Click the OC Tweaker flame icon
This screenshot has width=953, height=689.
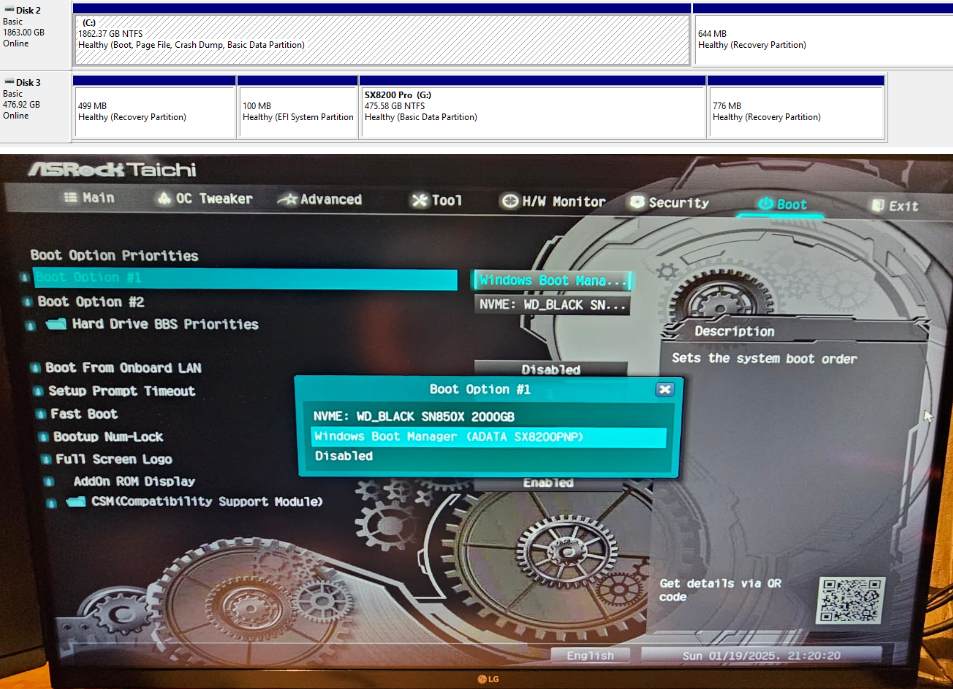point(164,198)
